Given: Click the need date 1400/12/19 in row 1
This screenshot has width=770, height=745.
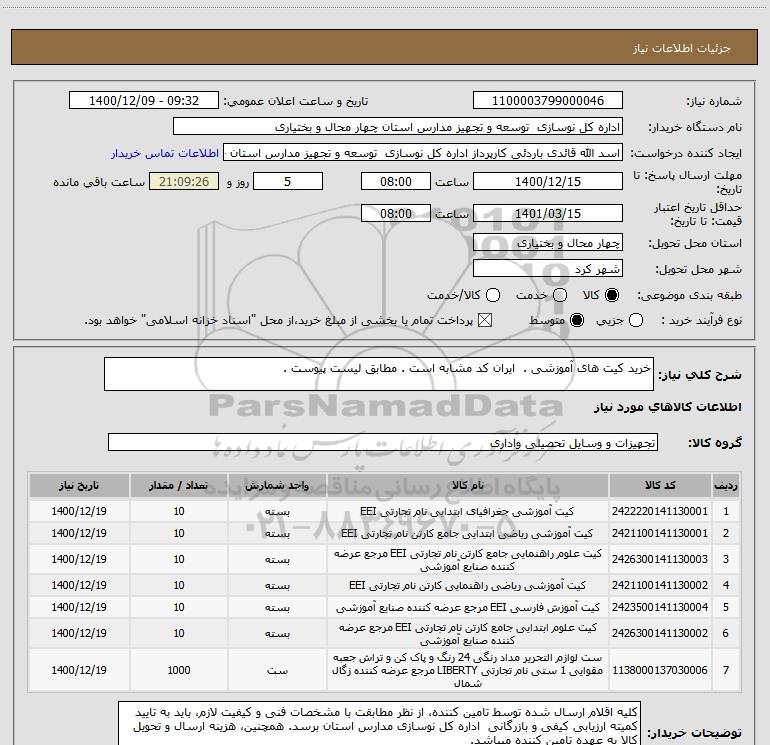Looking at the screenshot, I should [x=79, y=511].
